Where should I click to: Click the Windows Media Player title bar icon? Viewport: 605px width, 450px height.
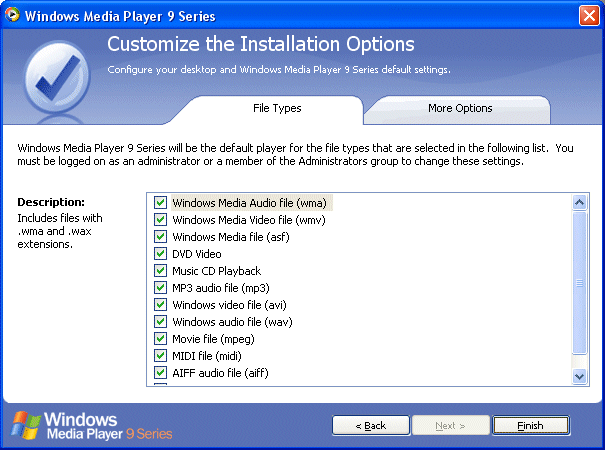pos(12,15)
